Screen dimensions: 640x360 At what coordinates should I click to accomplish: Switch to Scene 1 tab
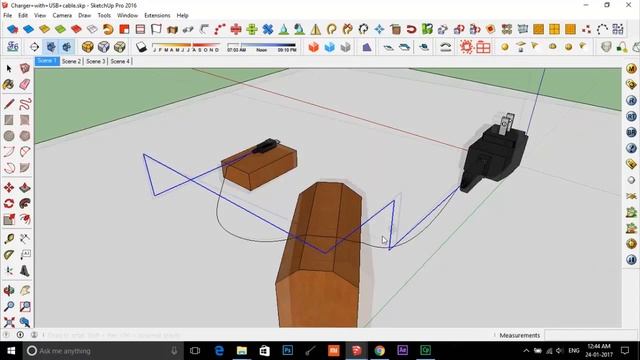tap(47, 61)
